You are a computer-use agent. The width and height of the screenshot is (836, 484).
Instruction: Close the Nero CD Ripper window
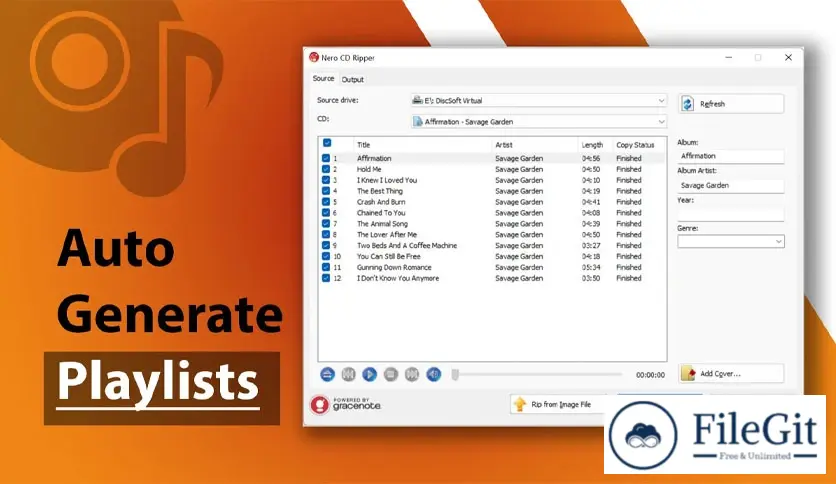789,58
